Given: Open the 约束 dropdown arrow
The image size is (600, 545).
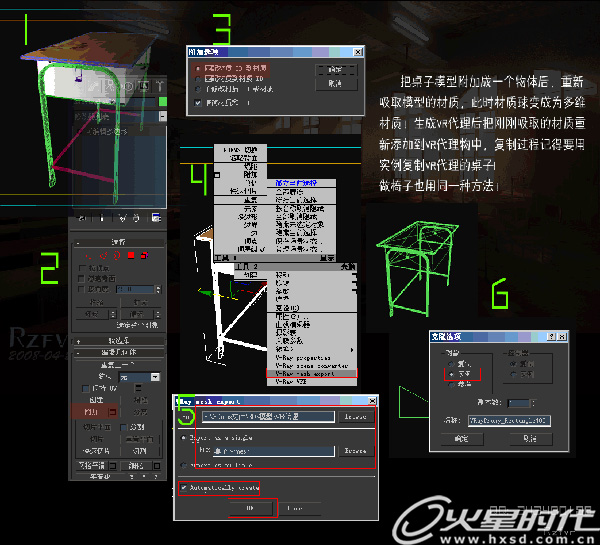Looking at the screenshot, I should point(155,377).
